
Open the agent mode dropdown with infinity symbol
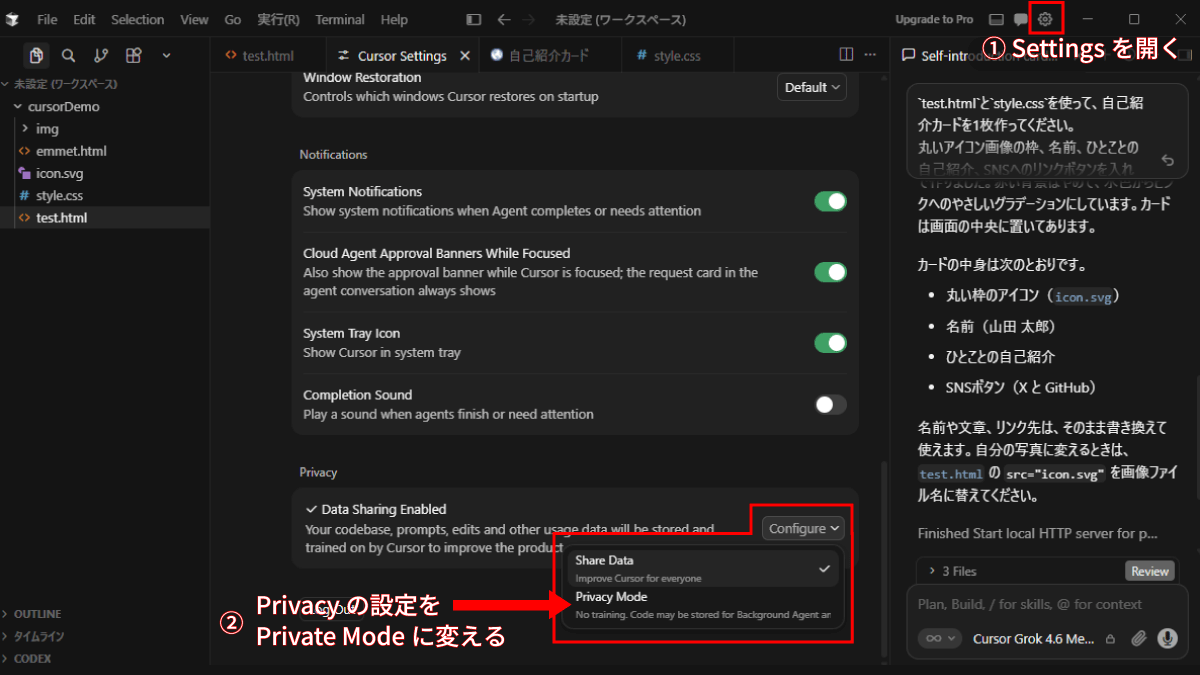pos(939,638)
